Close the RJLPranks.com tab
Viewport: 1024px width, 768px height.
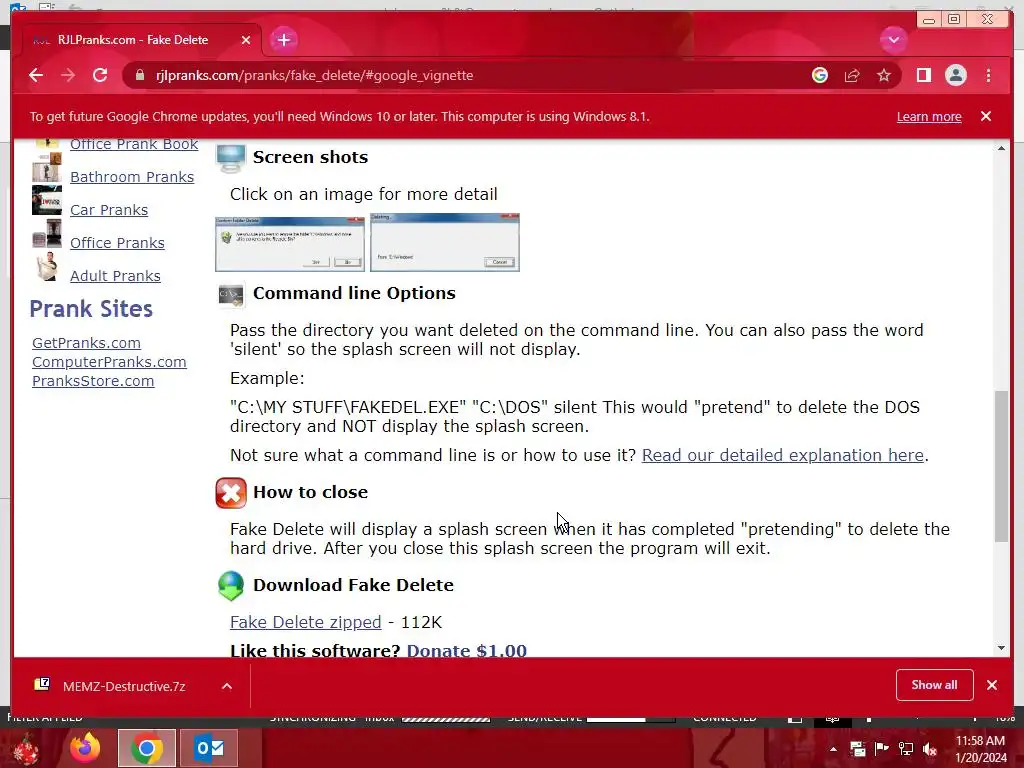point(246,40)
